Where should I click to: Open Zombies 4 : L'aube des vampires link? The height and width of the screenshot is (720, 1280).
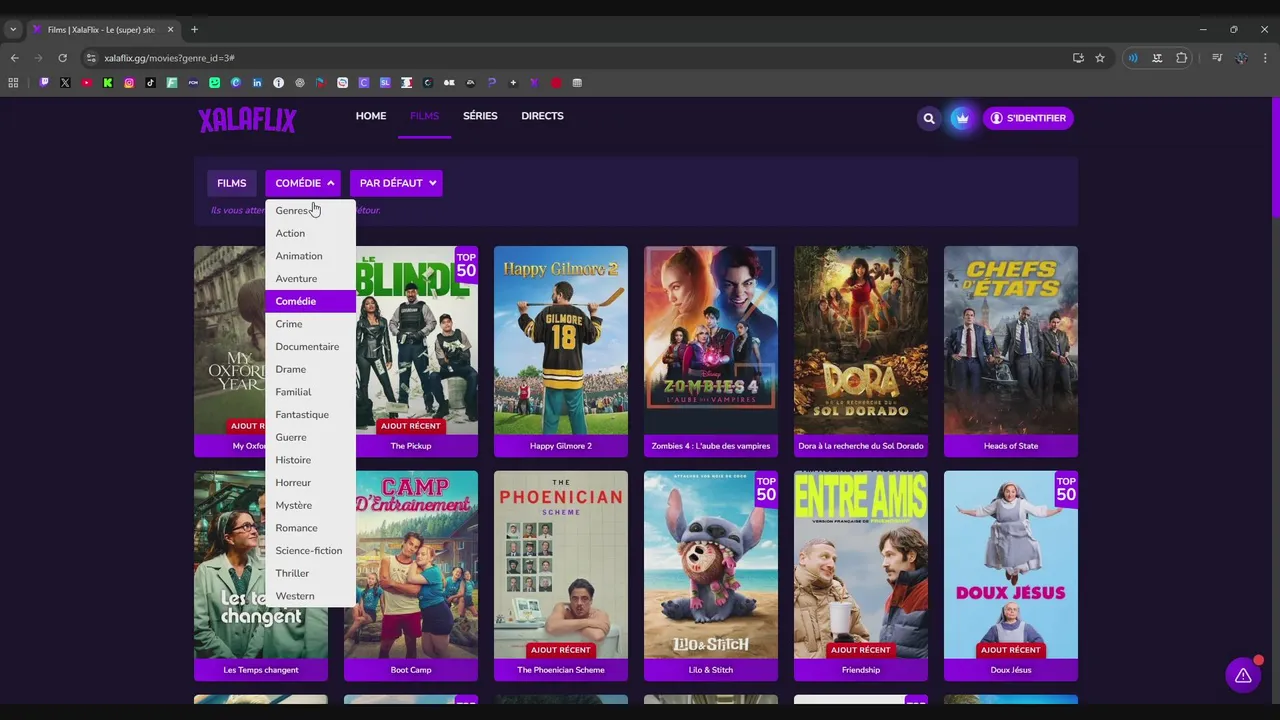(711, 446)
